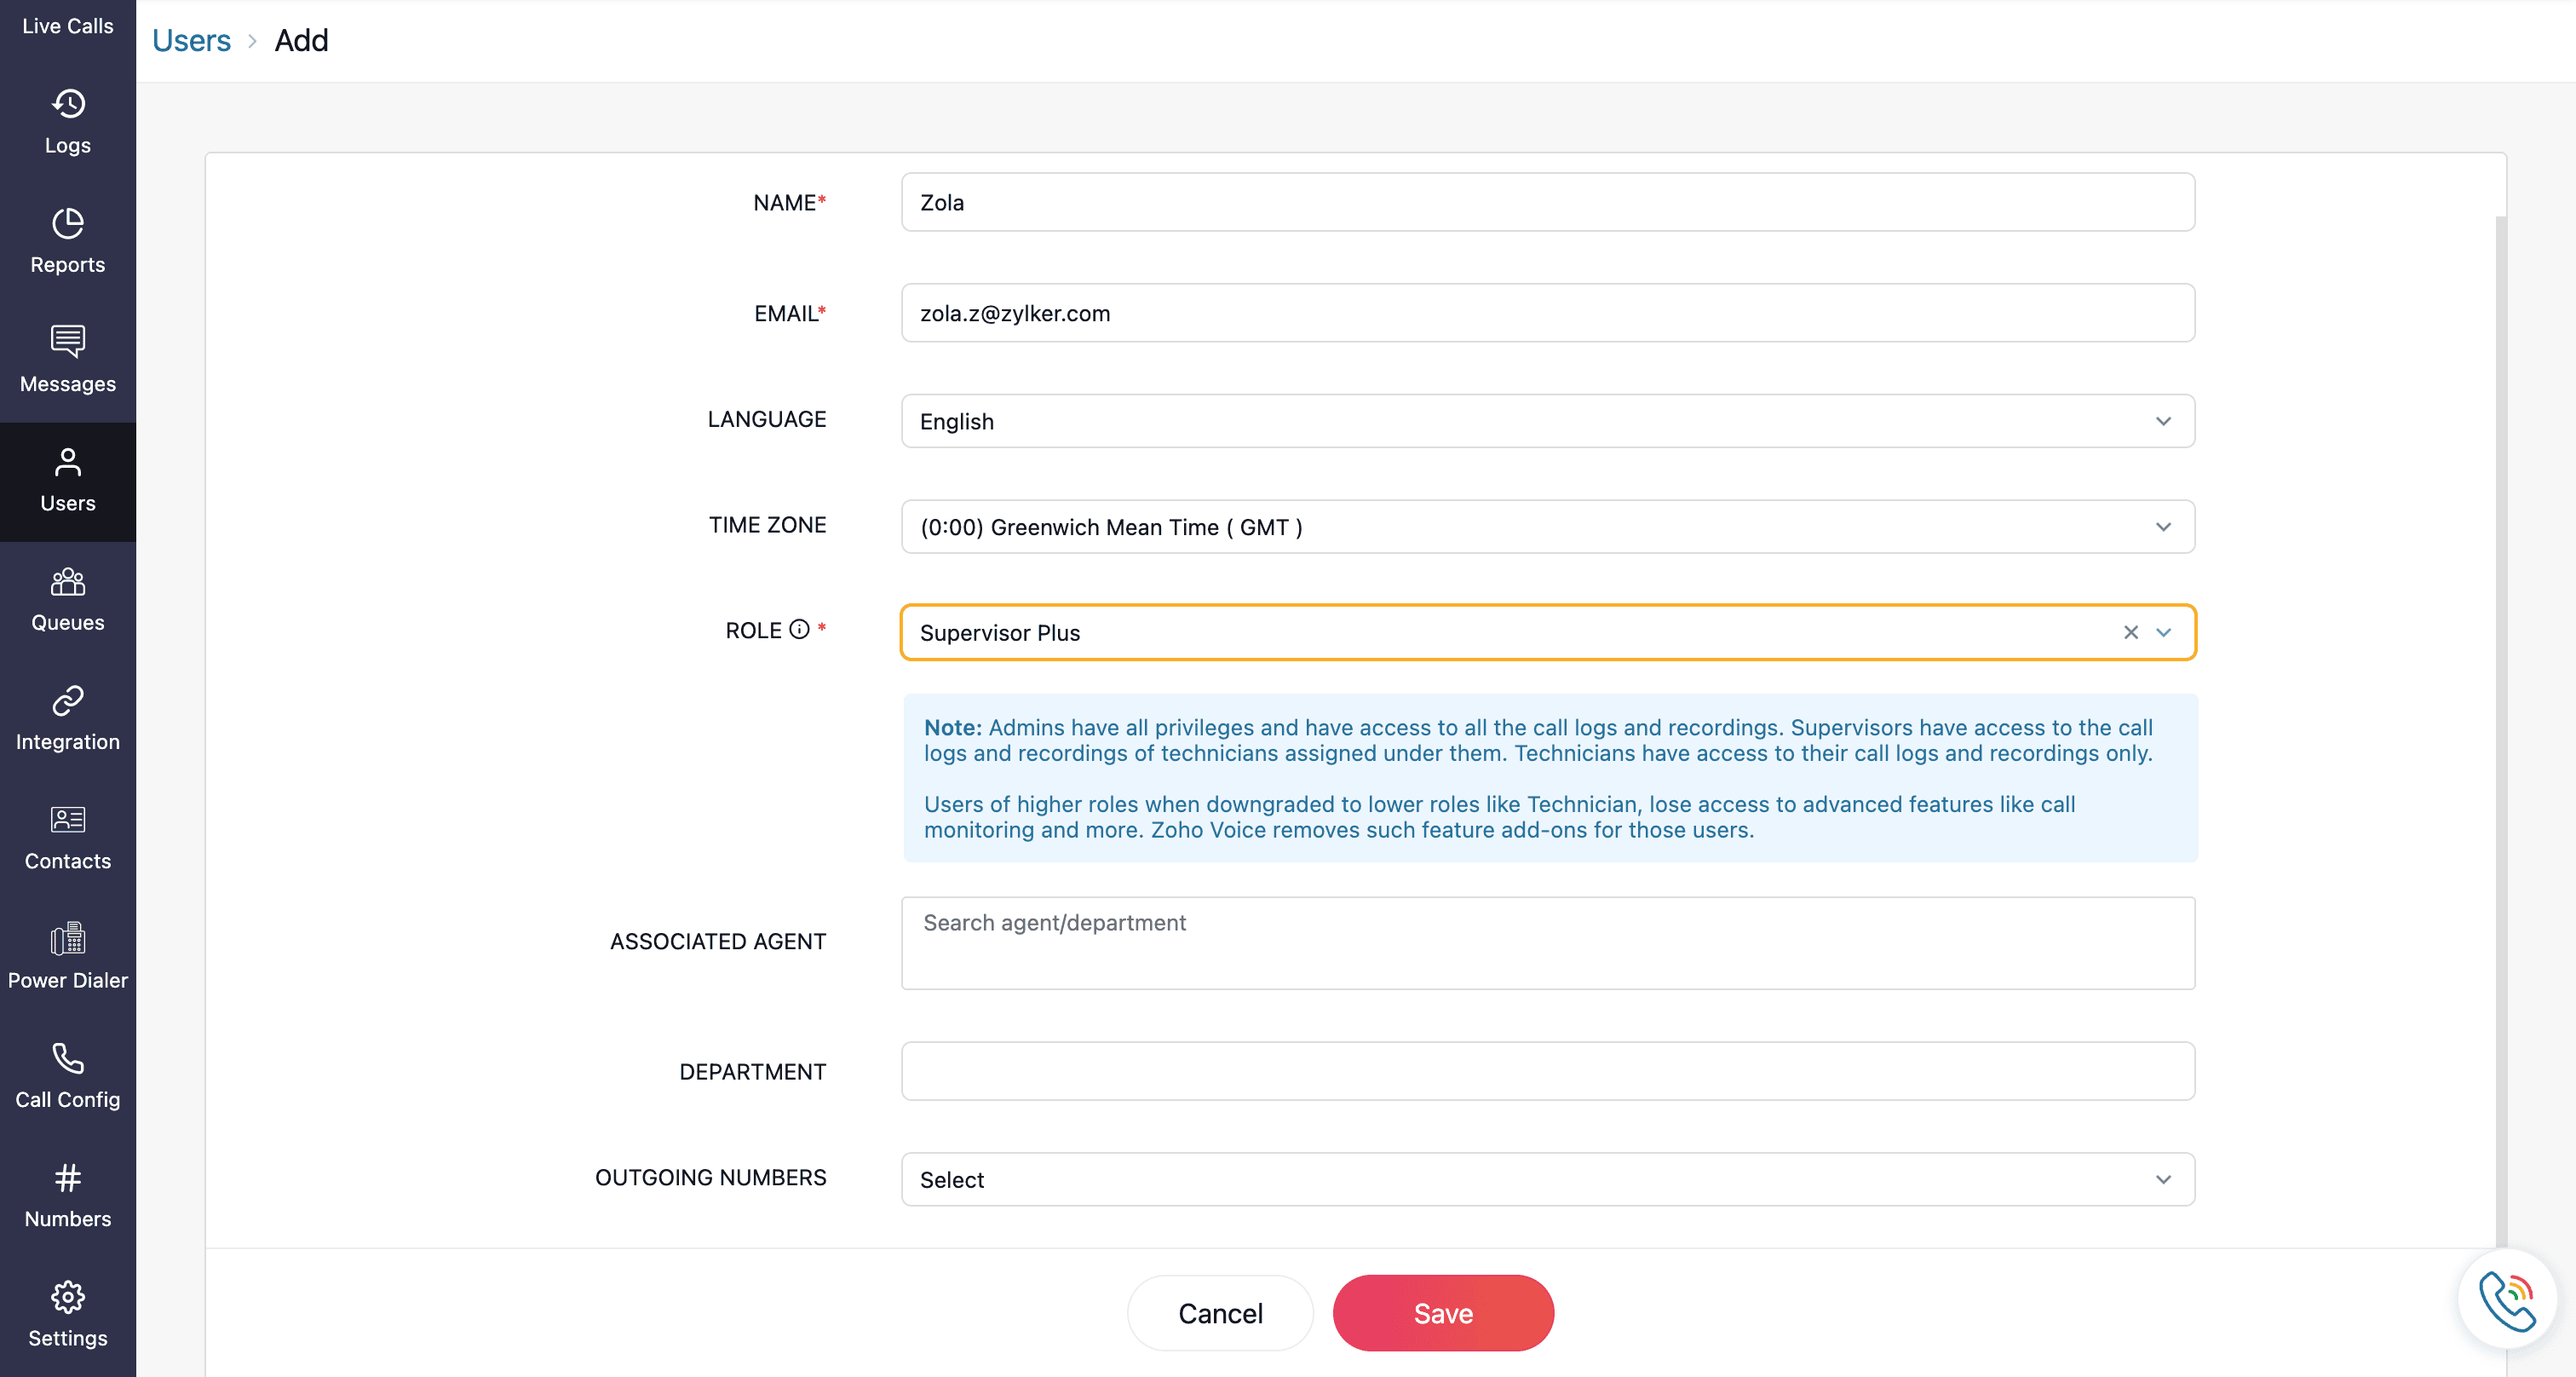Select the Logs icon in sidebar
This screenshot has height=1377, width=2576.
tap(67, 120)
